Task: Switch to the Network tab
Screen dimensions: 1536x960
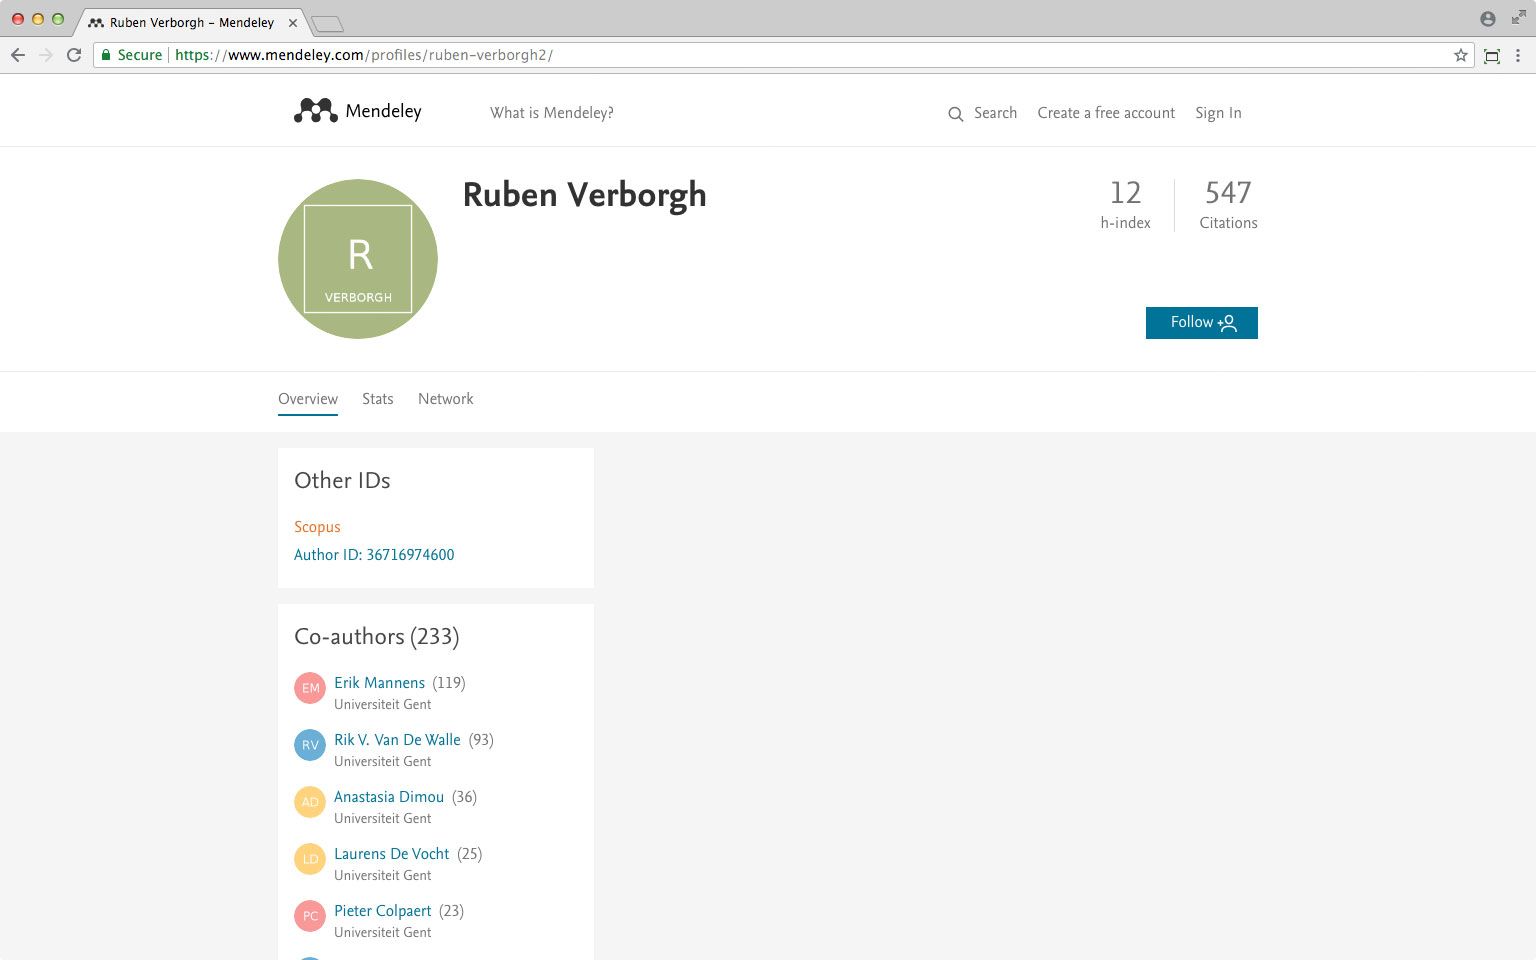Action: [446, 399]
